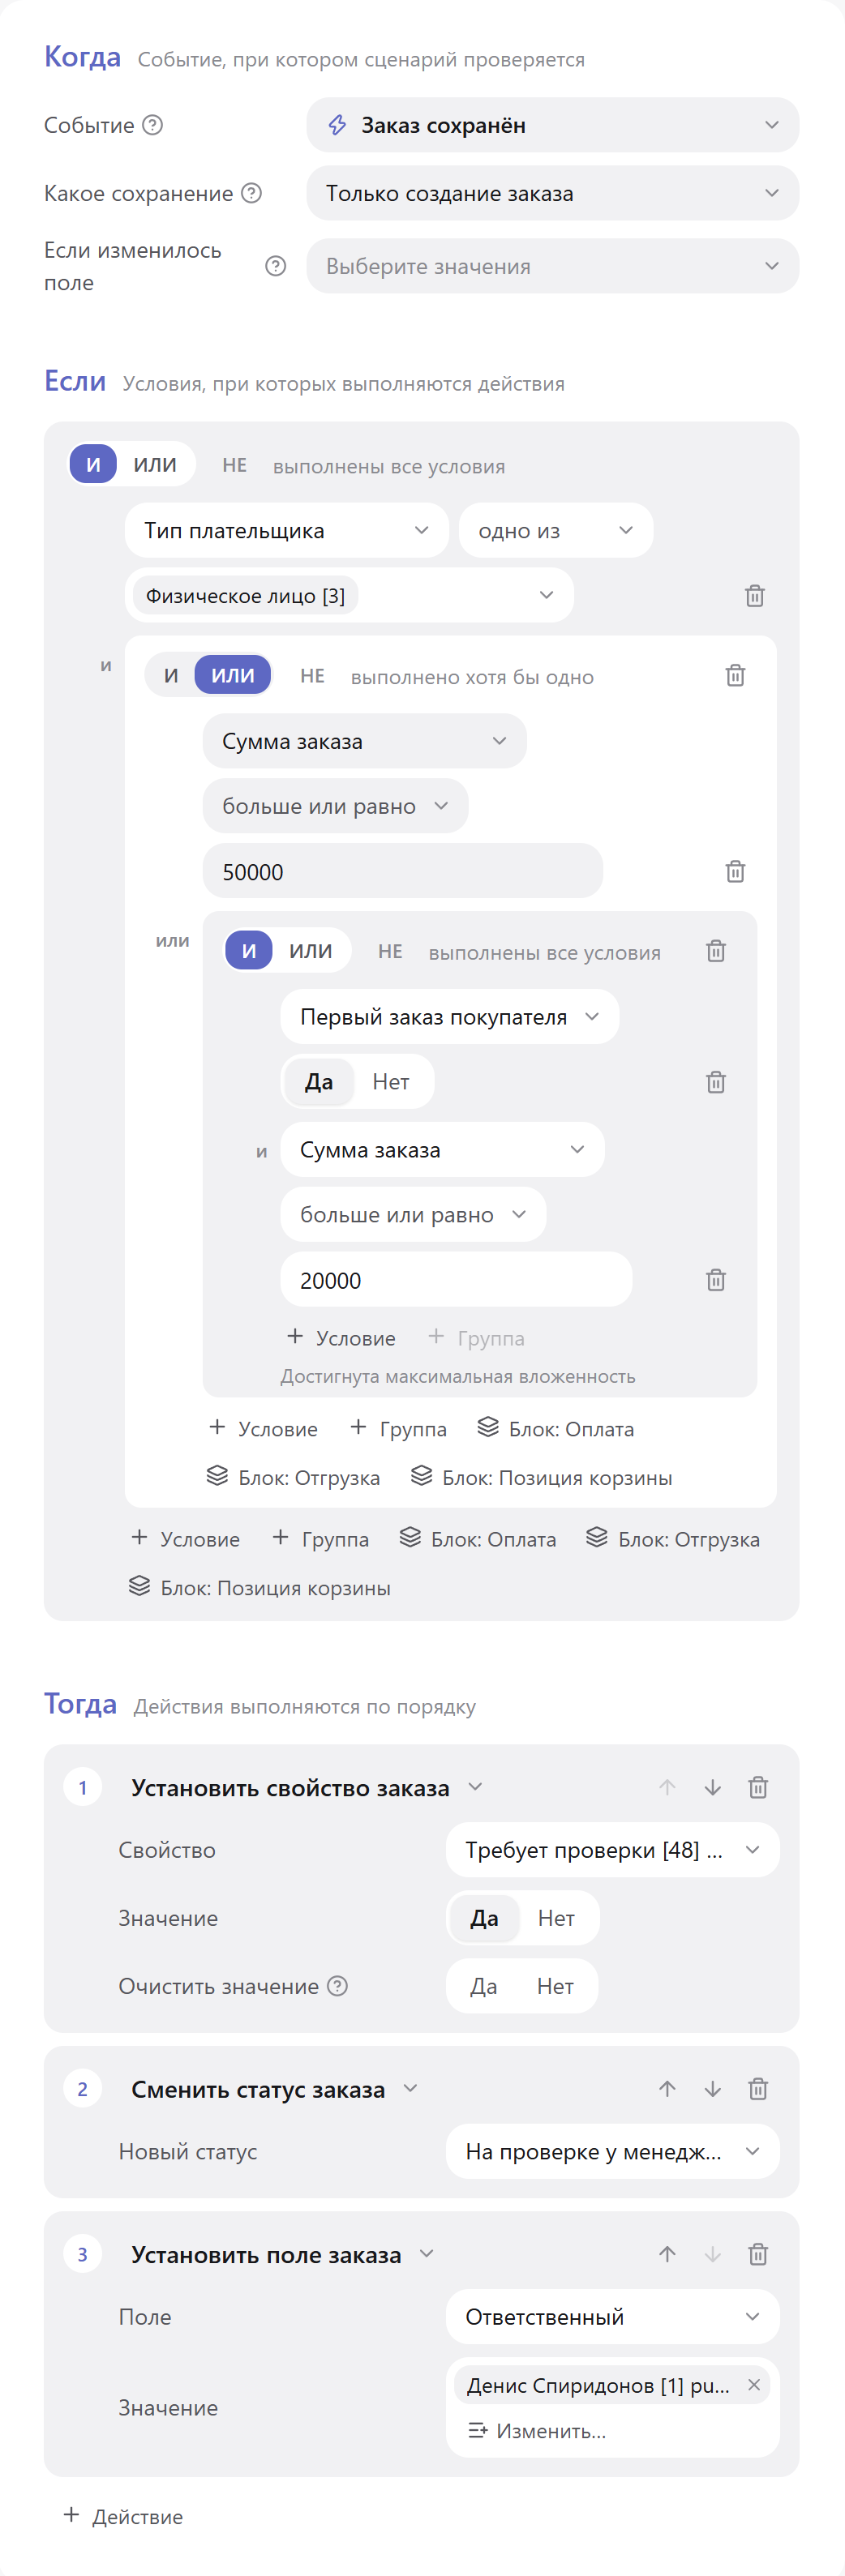The width and height of the screenshot is (845, 2576).
Task: Move action Сменить статус заказа down
Action: [712, 2089]
